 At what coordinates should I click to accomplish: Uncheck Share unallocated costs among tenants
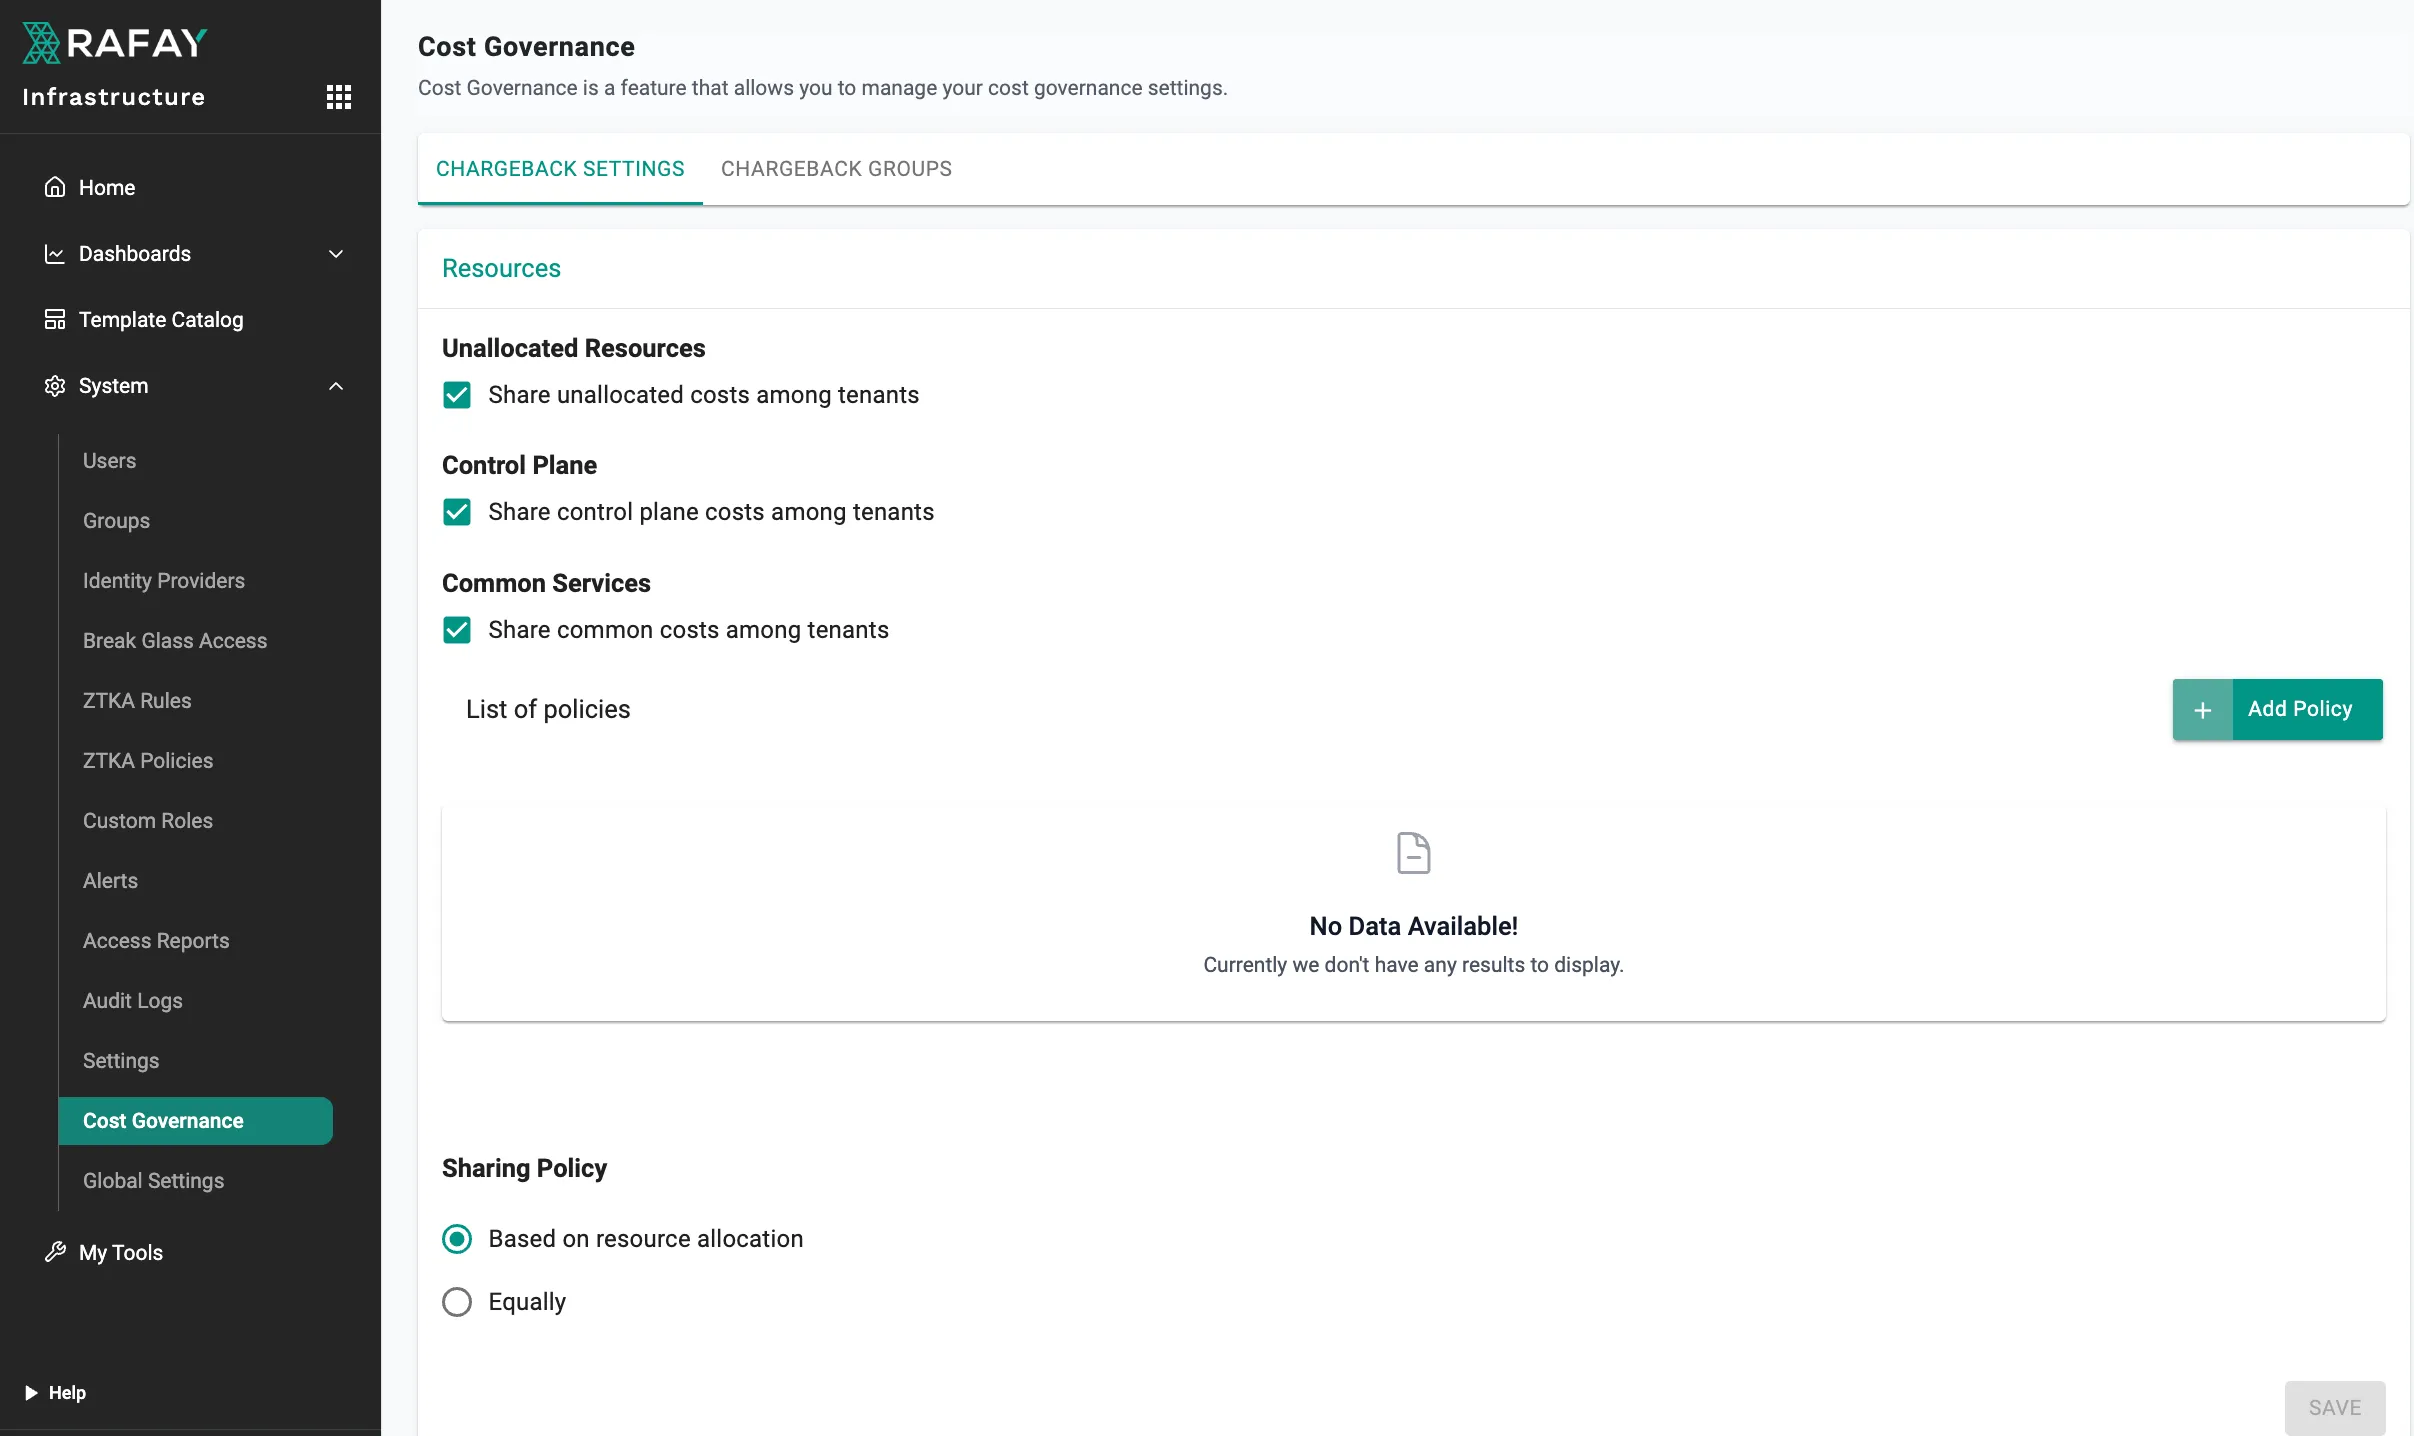tap(457, 395)
